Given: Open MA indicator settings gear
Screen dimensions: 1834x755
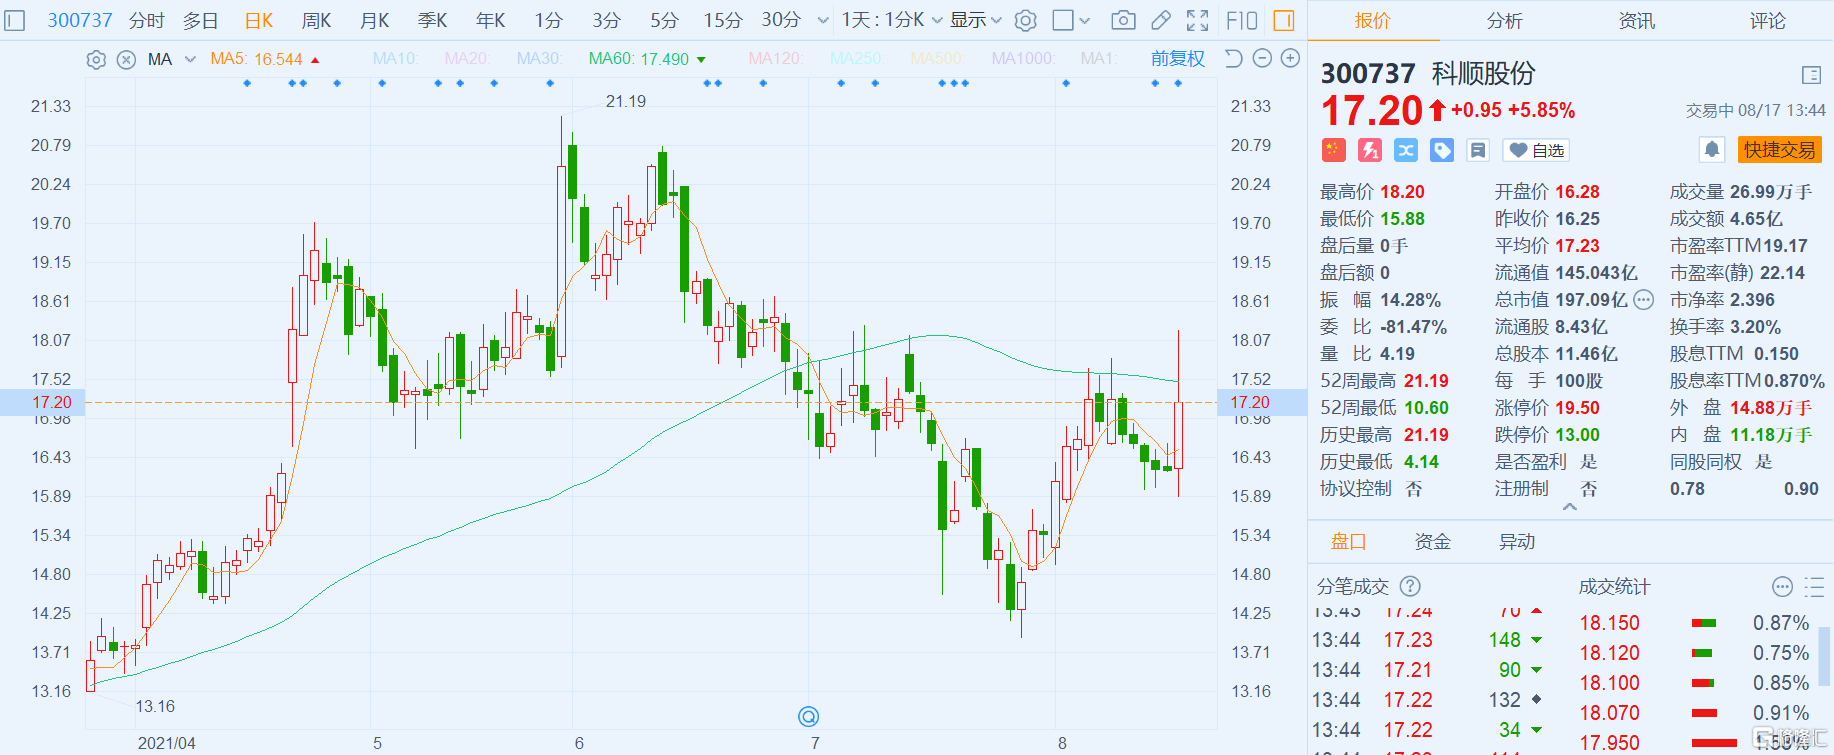Looking at the screenshot, I should (96, 59).
